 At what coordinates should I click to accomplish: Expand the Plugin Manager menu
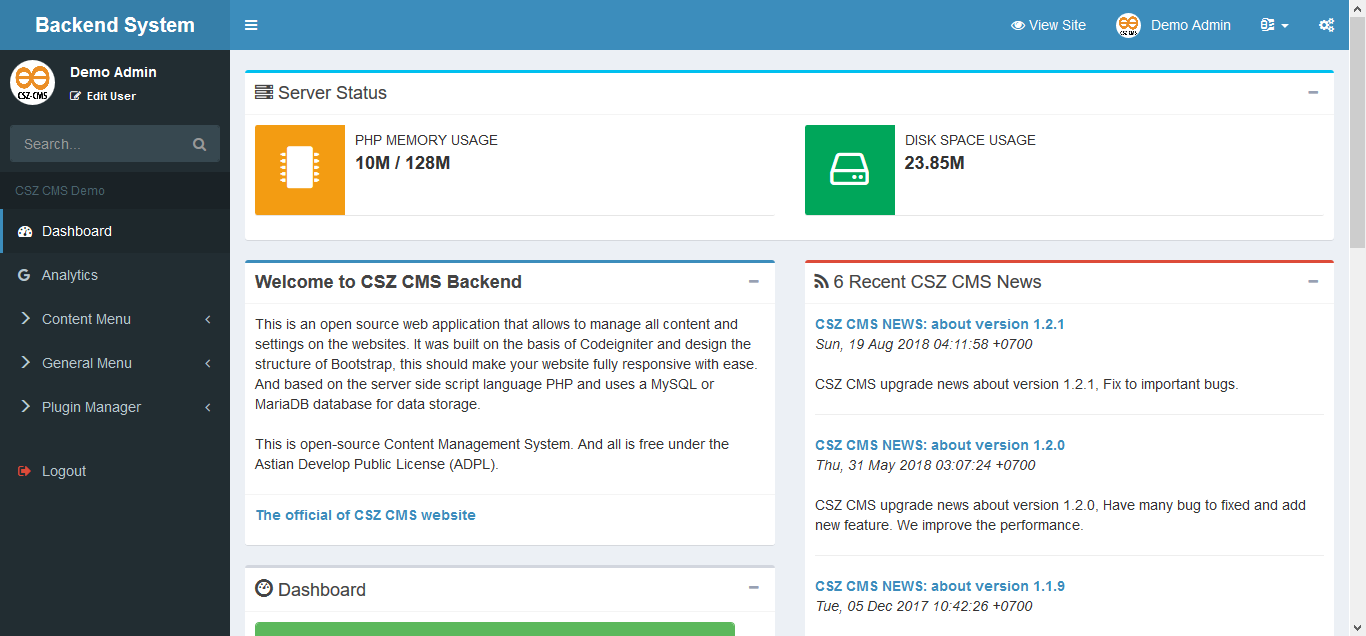point(115,407)
